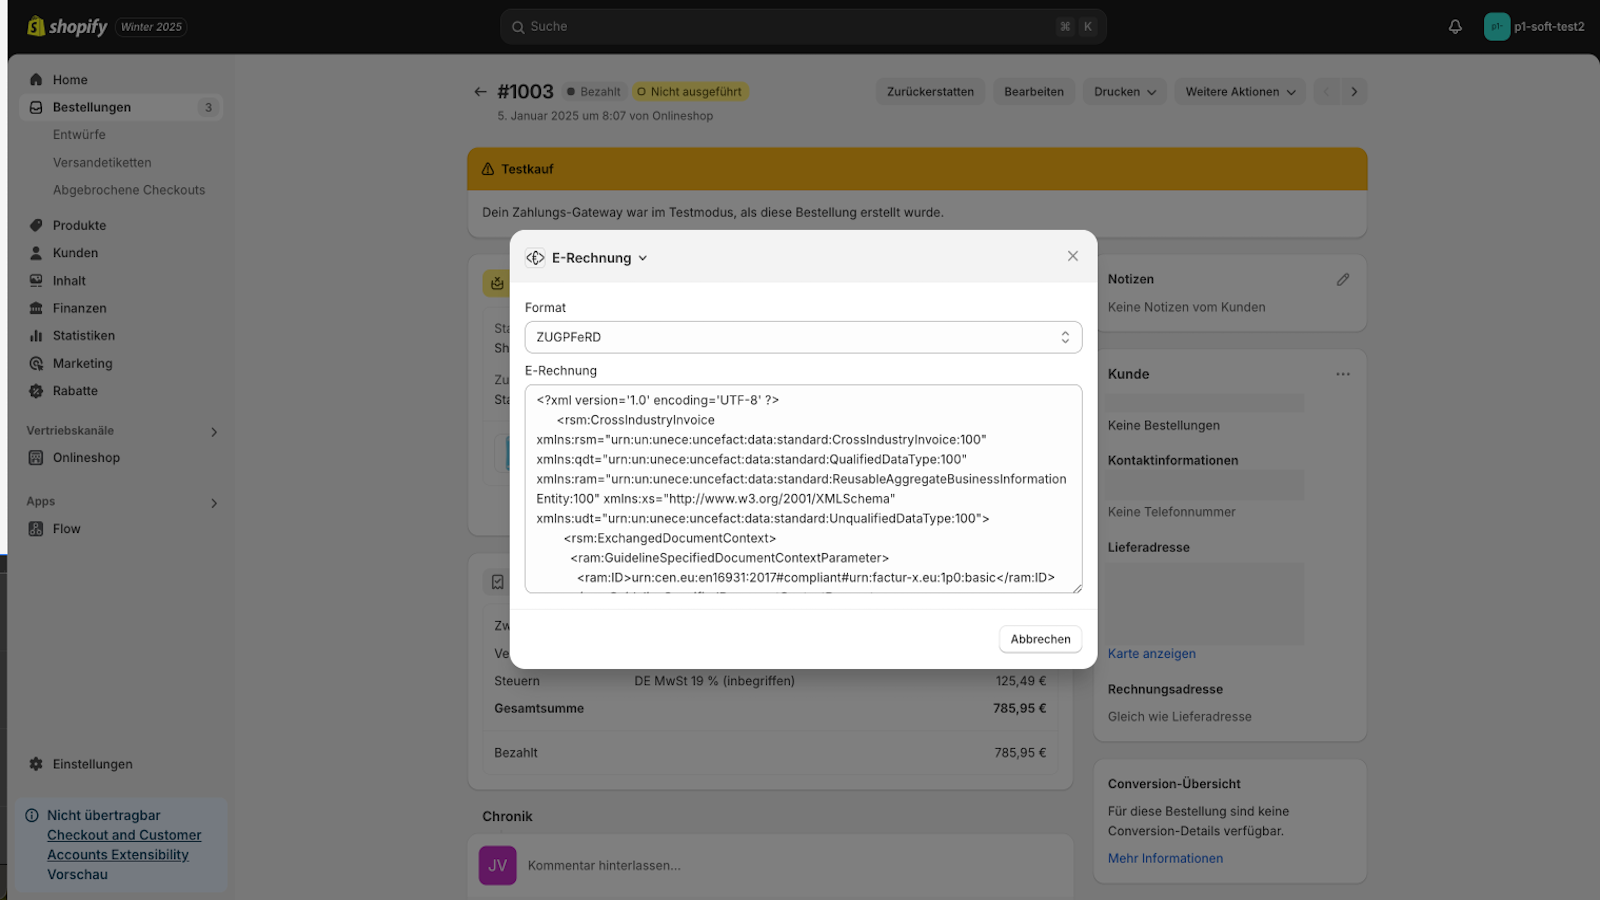Open the Format dropdown showing ZUGPFeRD
The height and width of the screenshot is (900, 1600).
(x=802, y=337)
